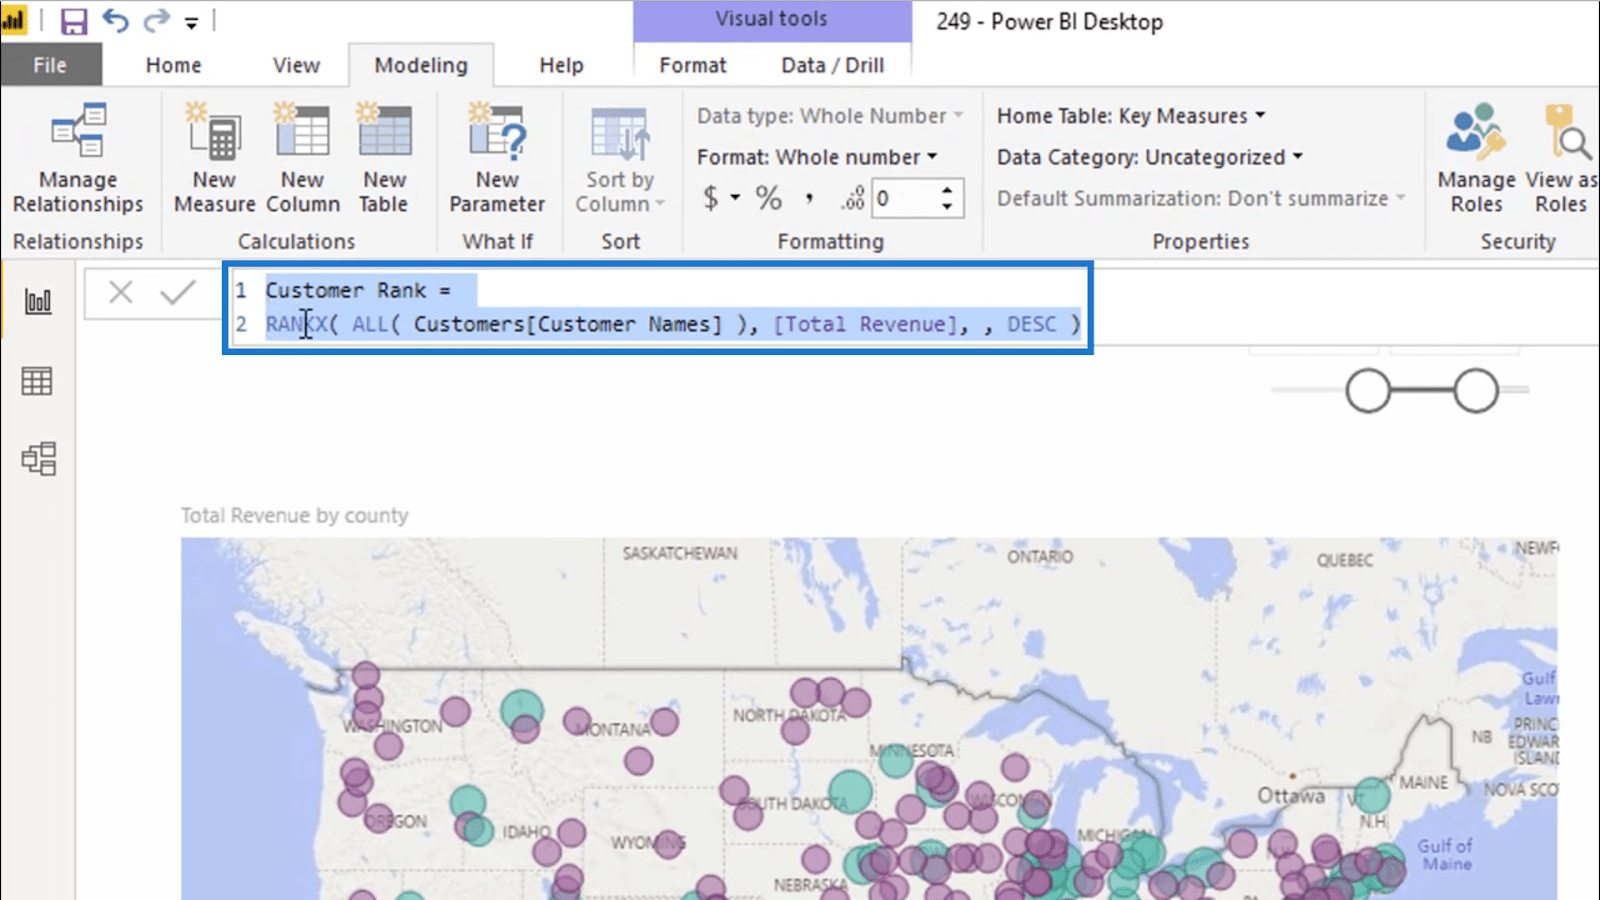This screenshot has width=1600, height=900.
Task: Click the Redo arrow icon
Action: [x=156, y=21]
